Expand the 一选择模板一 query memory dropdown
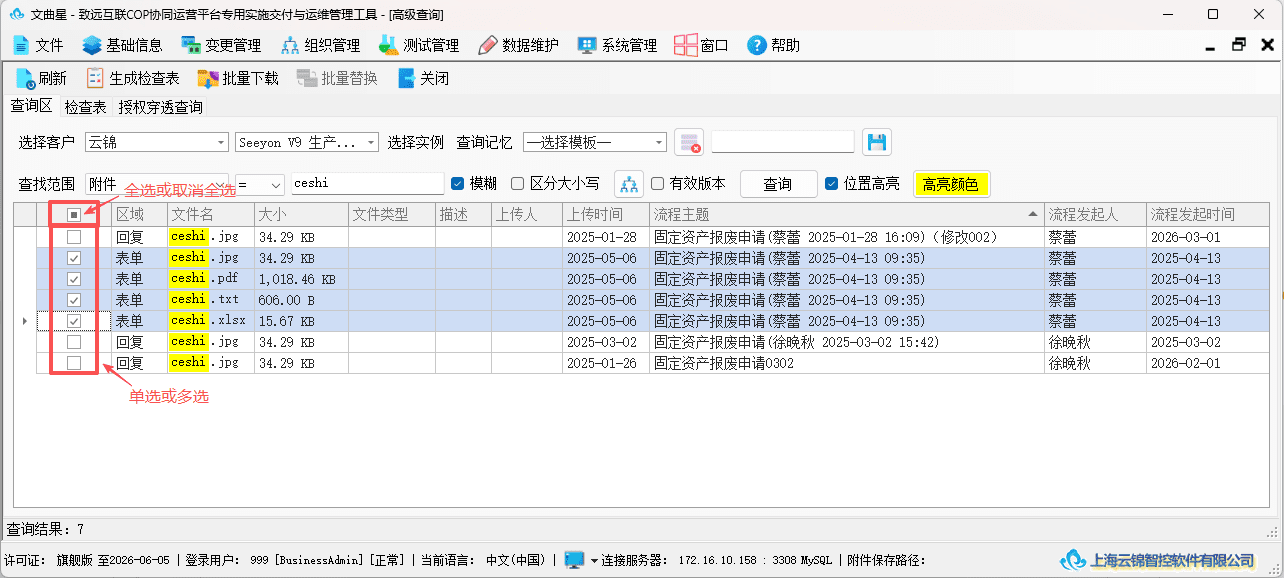1284x578 pixels. pyautogui.click(x=595, y=142)
